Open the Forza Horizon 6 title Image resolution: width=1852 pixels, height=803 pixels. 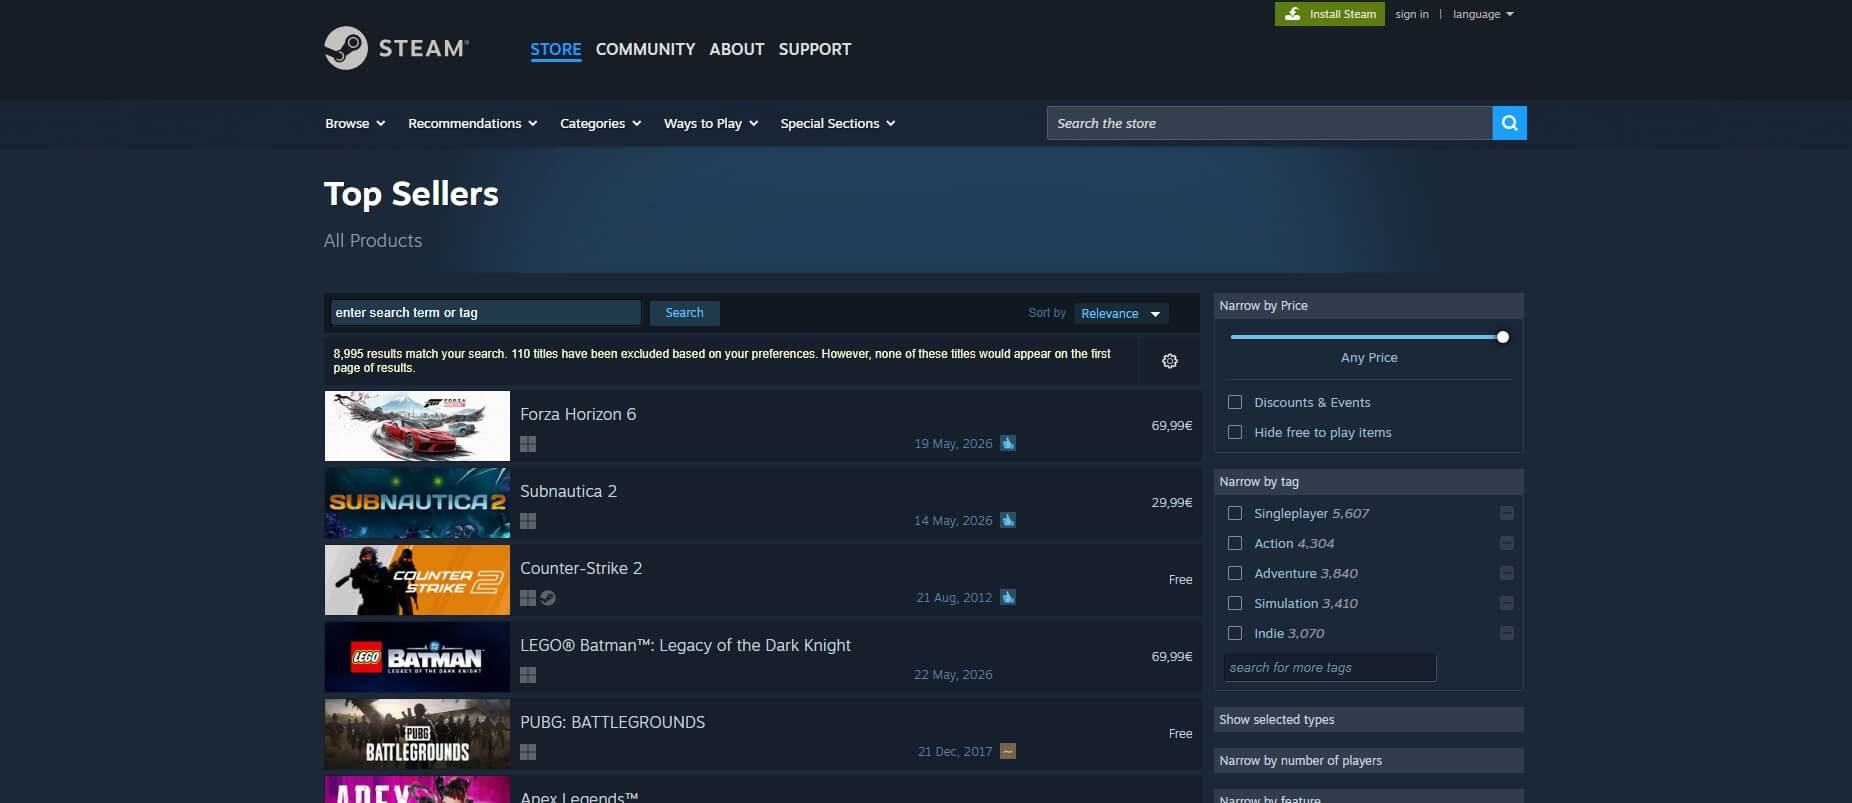[x=578, y=414]
